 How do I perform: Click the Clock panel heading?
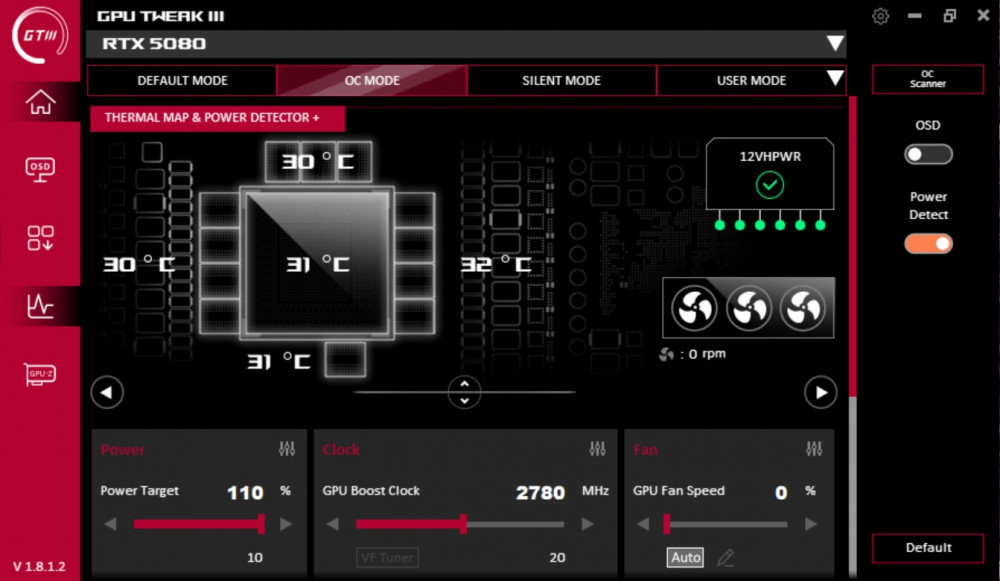pyautogui.click(x=341, y=450)
